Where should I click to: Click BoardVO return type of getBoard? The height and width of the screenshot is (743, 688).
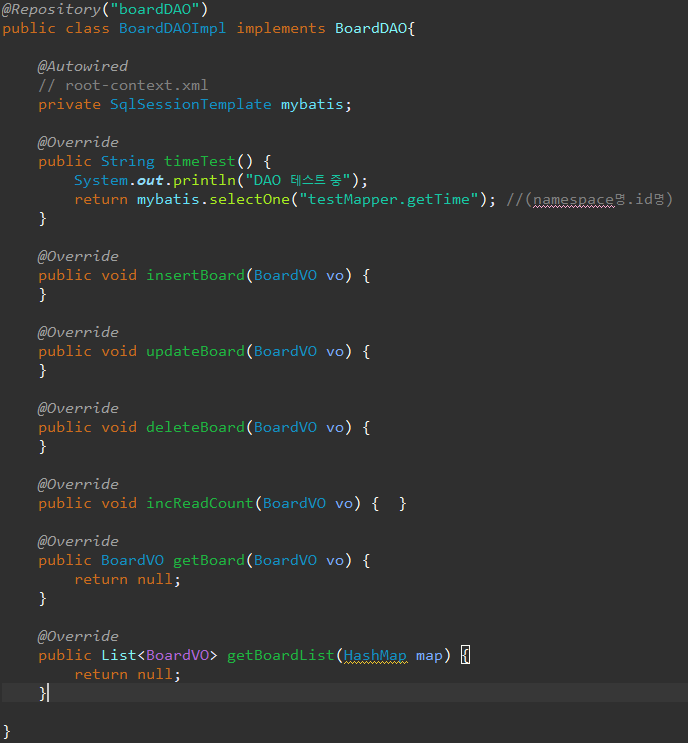(132, 561)
